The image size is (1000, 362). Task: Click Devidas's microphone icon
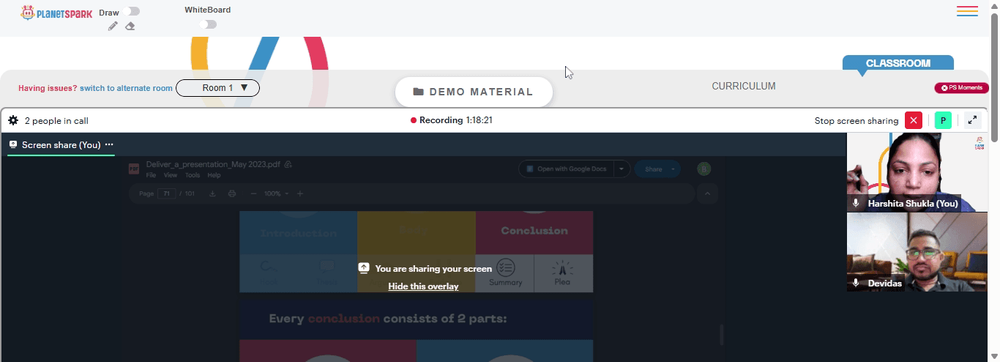coord(857,283)
